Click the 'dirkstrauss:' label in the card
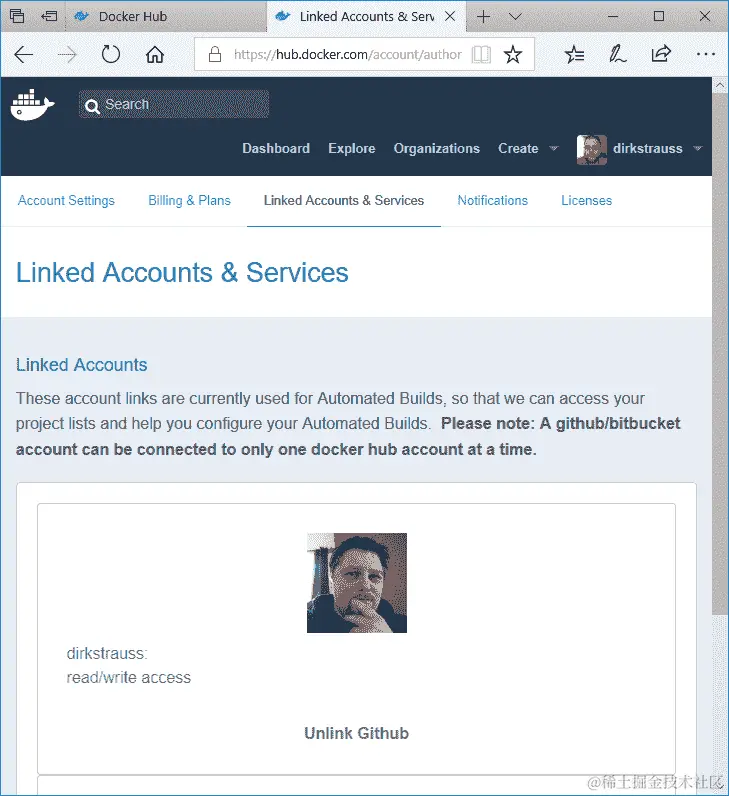Screen dimensions: 729x796 (x=107, y=653)
